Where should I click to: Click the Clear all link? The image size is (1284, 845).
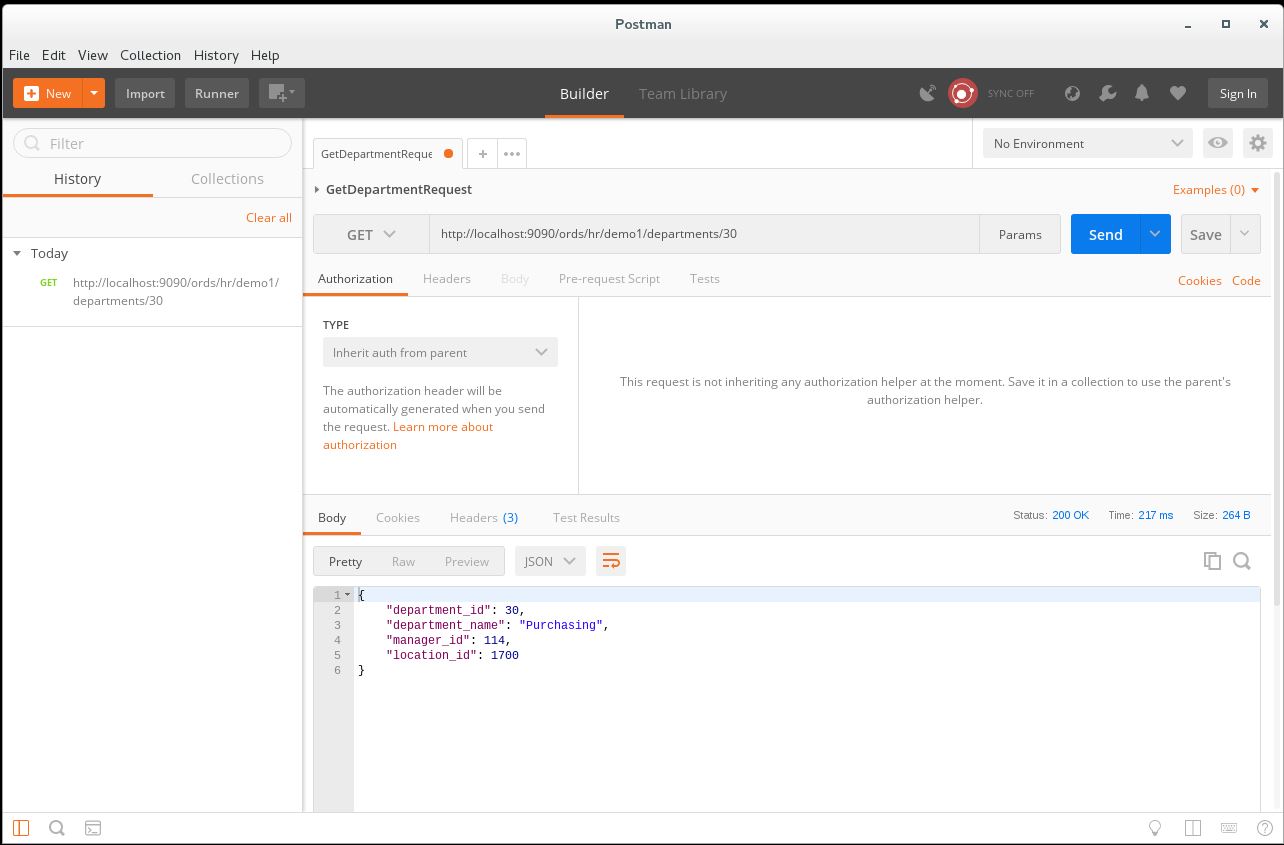(x=268, y=217)
